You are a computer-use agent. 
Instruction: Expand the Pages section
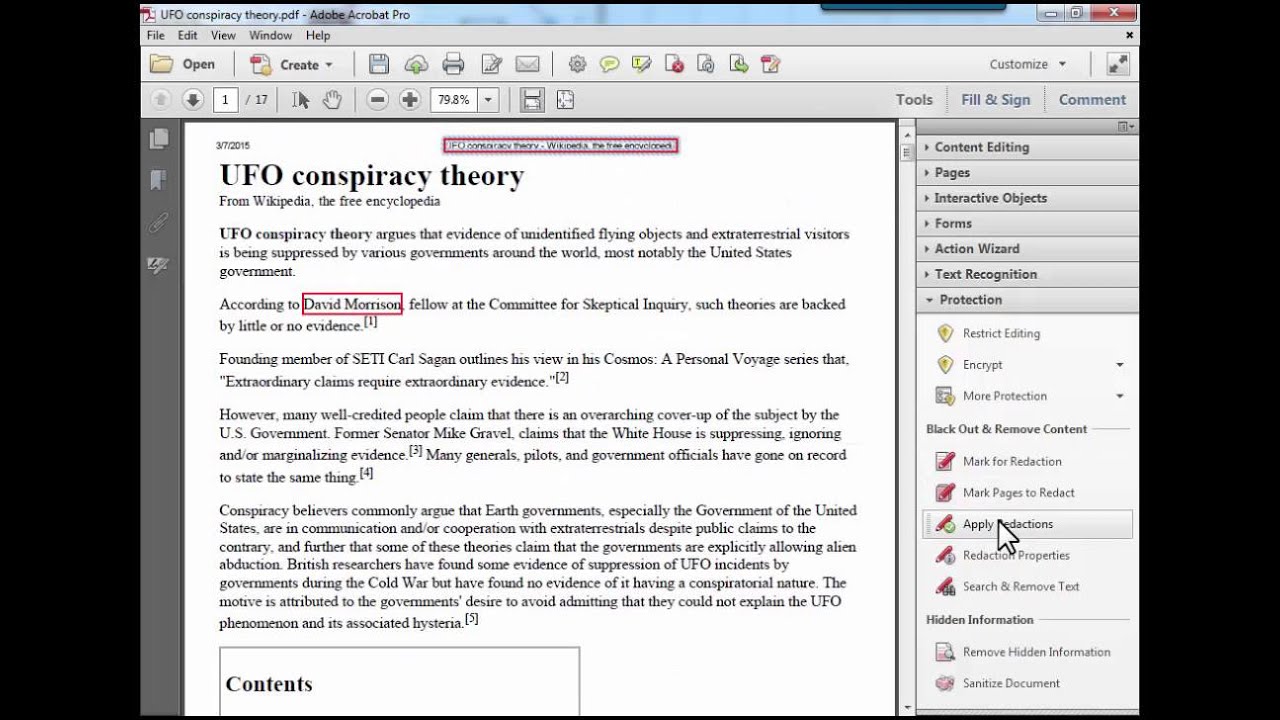(x=1027, y=172)
